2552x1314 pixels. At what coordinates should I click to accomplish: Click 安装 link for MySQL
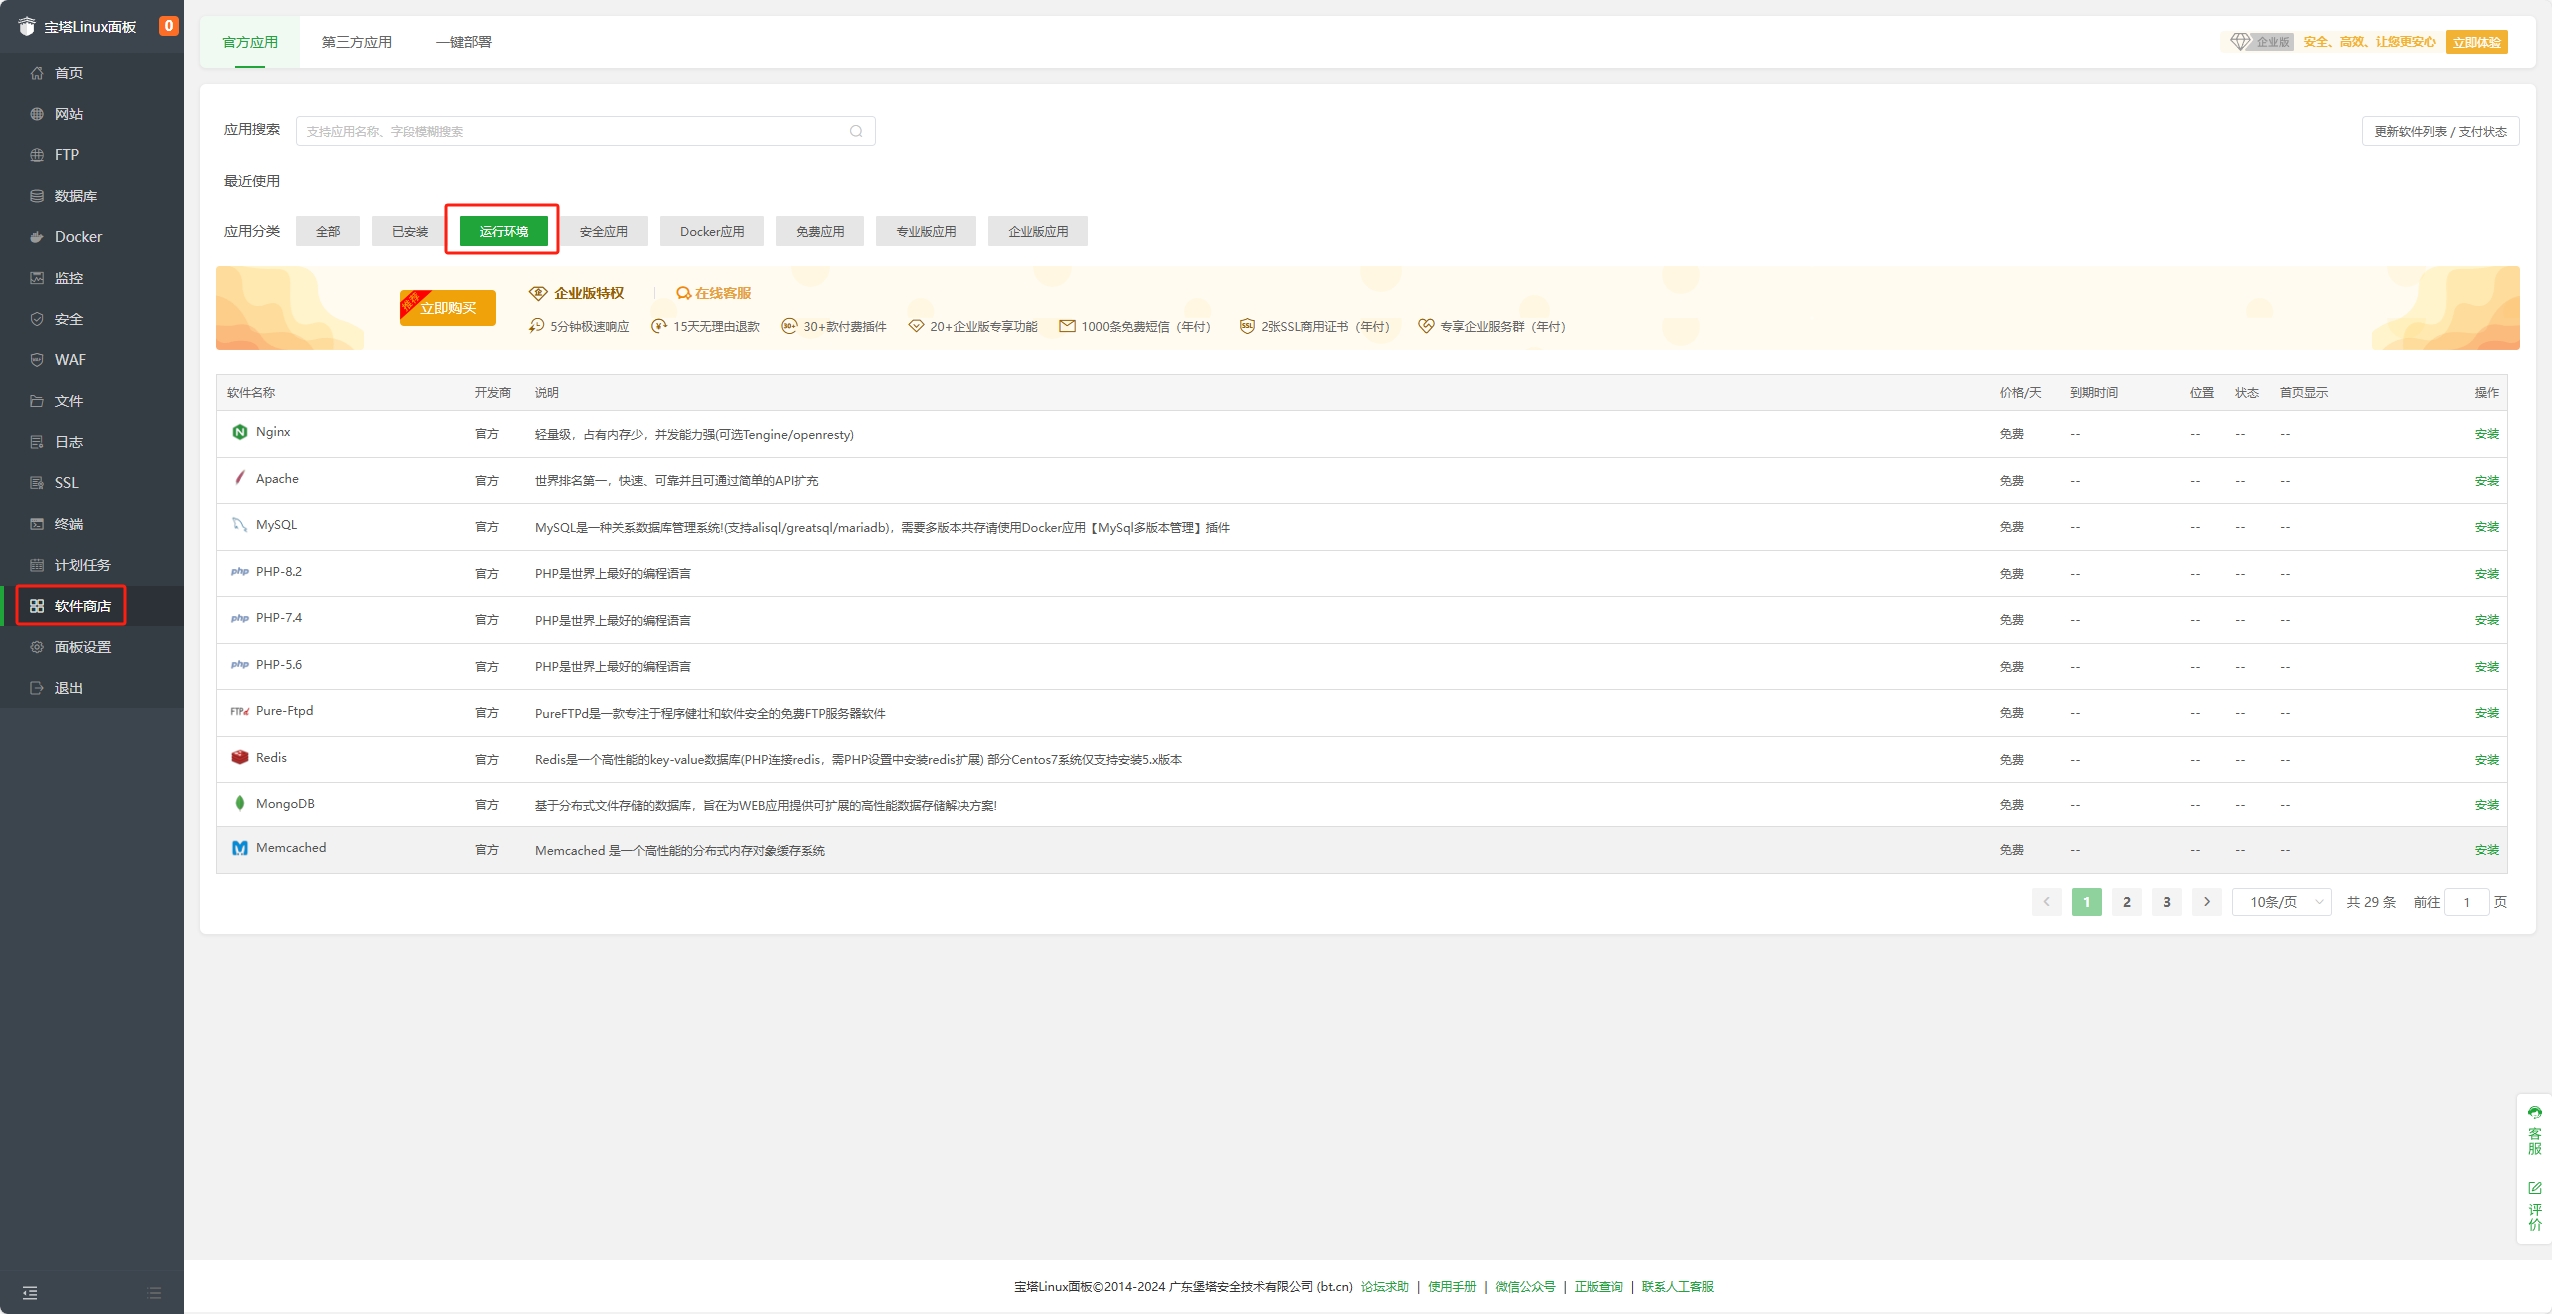coord(2486,527)
